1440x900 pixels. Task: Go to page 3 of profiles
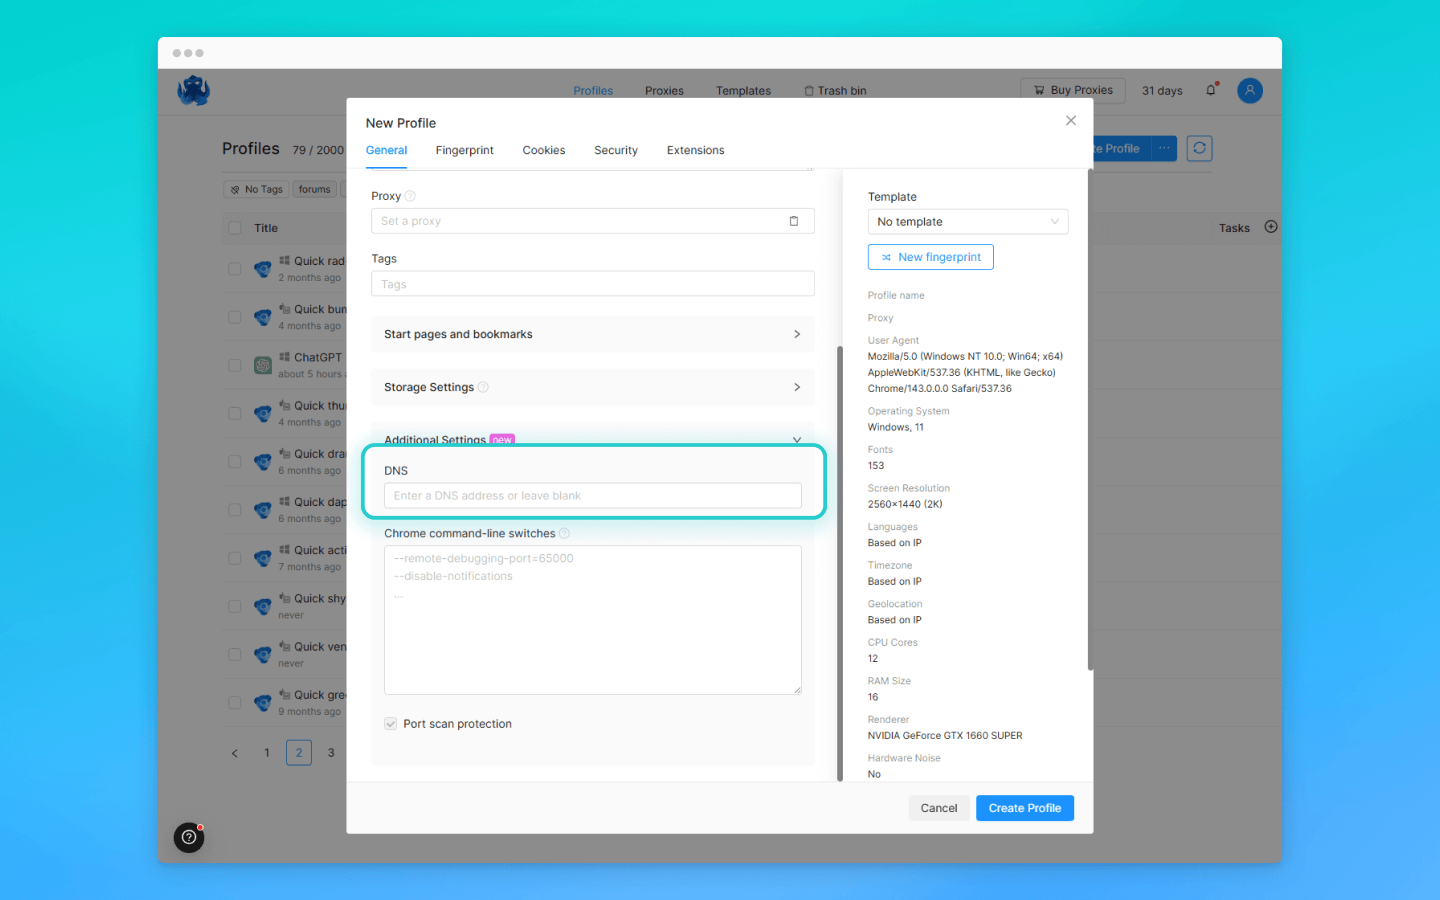(x=331, y=753)
